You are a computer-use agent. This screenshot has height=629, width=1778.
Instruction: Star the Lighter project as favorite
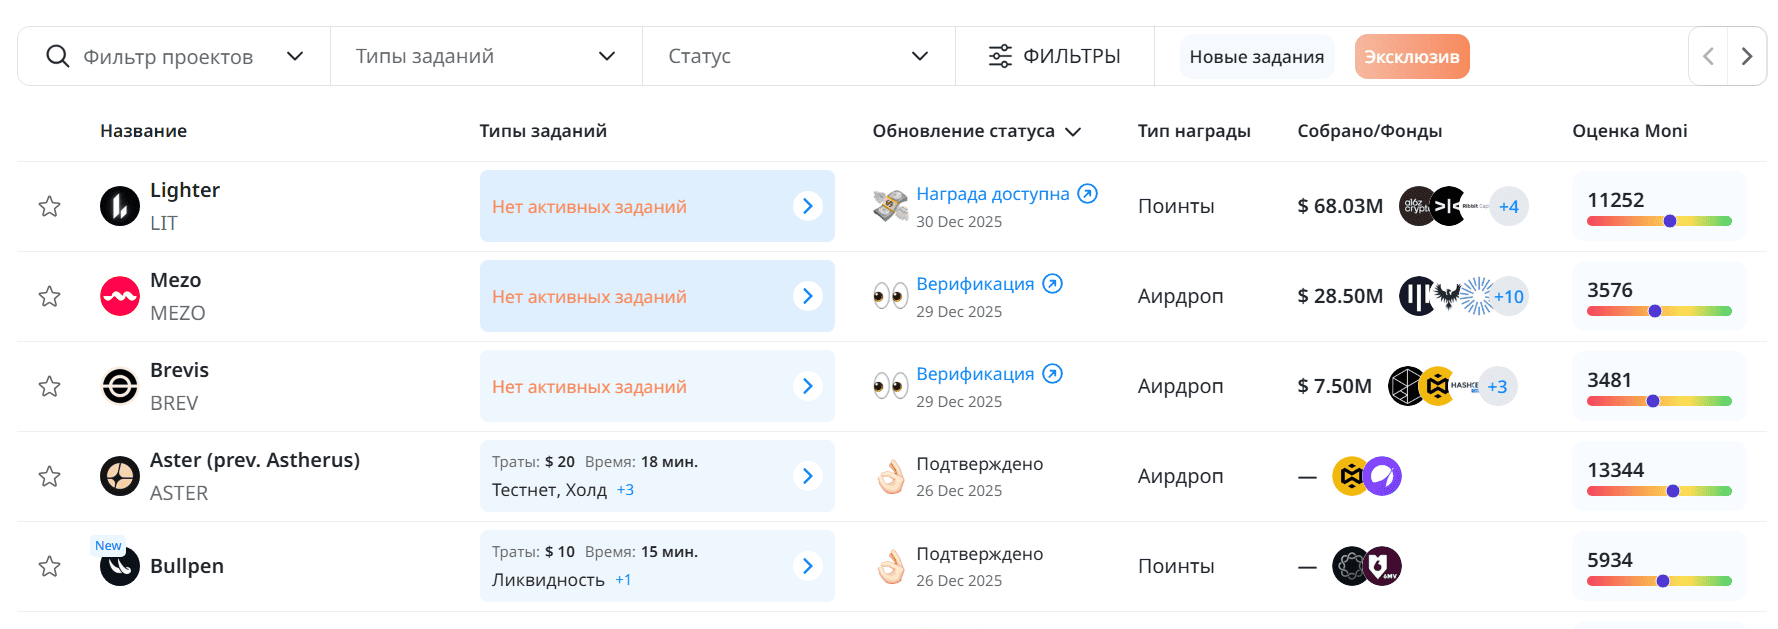tap(49, 206)
